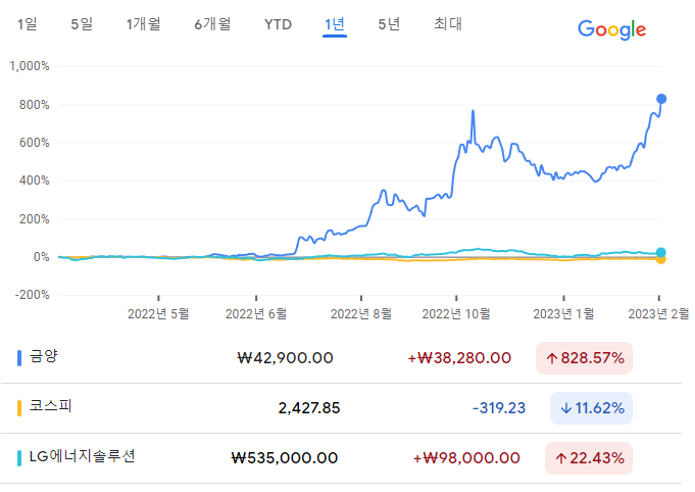Click the Google logo
This screenshot has height=492, width=695.
click(611, 29)
